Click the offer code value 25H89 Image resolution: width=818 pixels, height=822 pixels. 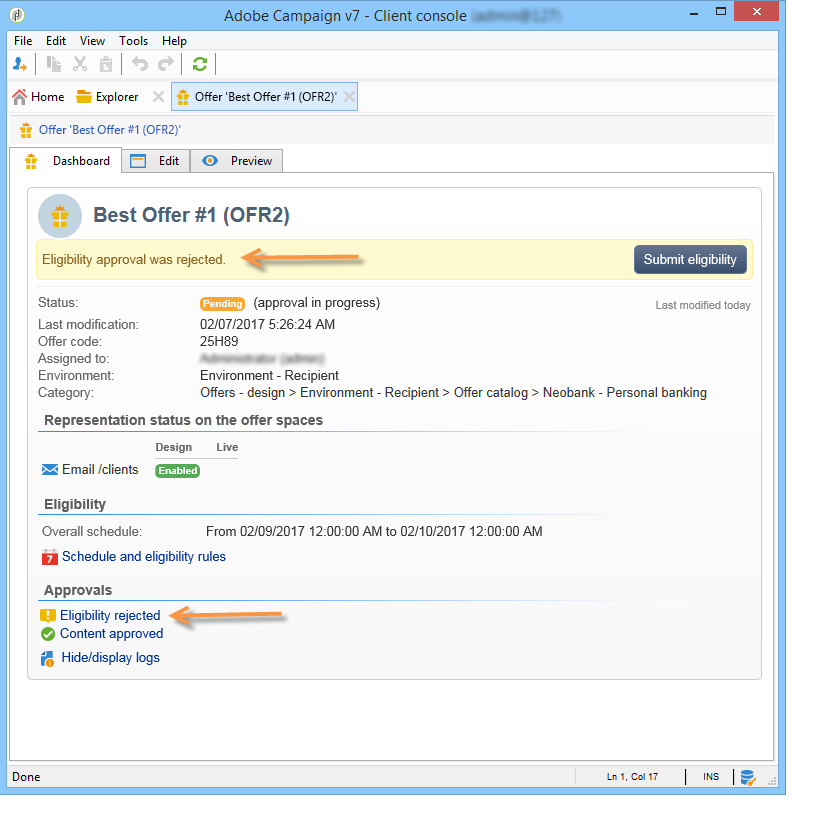[x=219, y=342]
